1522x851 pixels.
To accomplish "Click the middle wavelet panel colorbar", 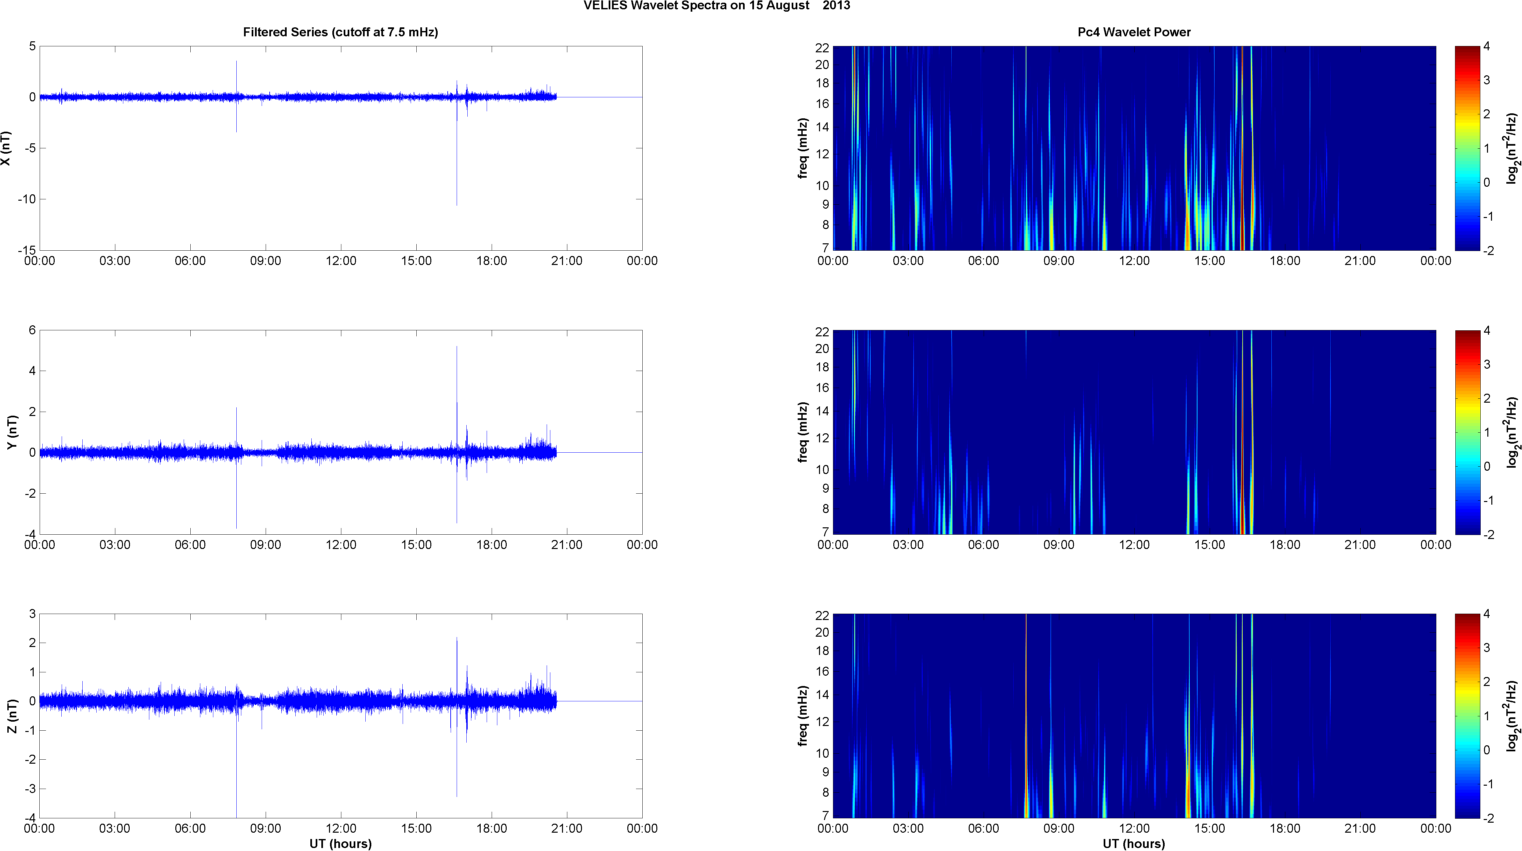I will coord(1466,432).
